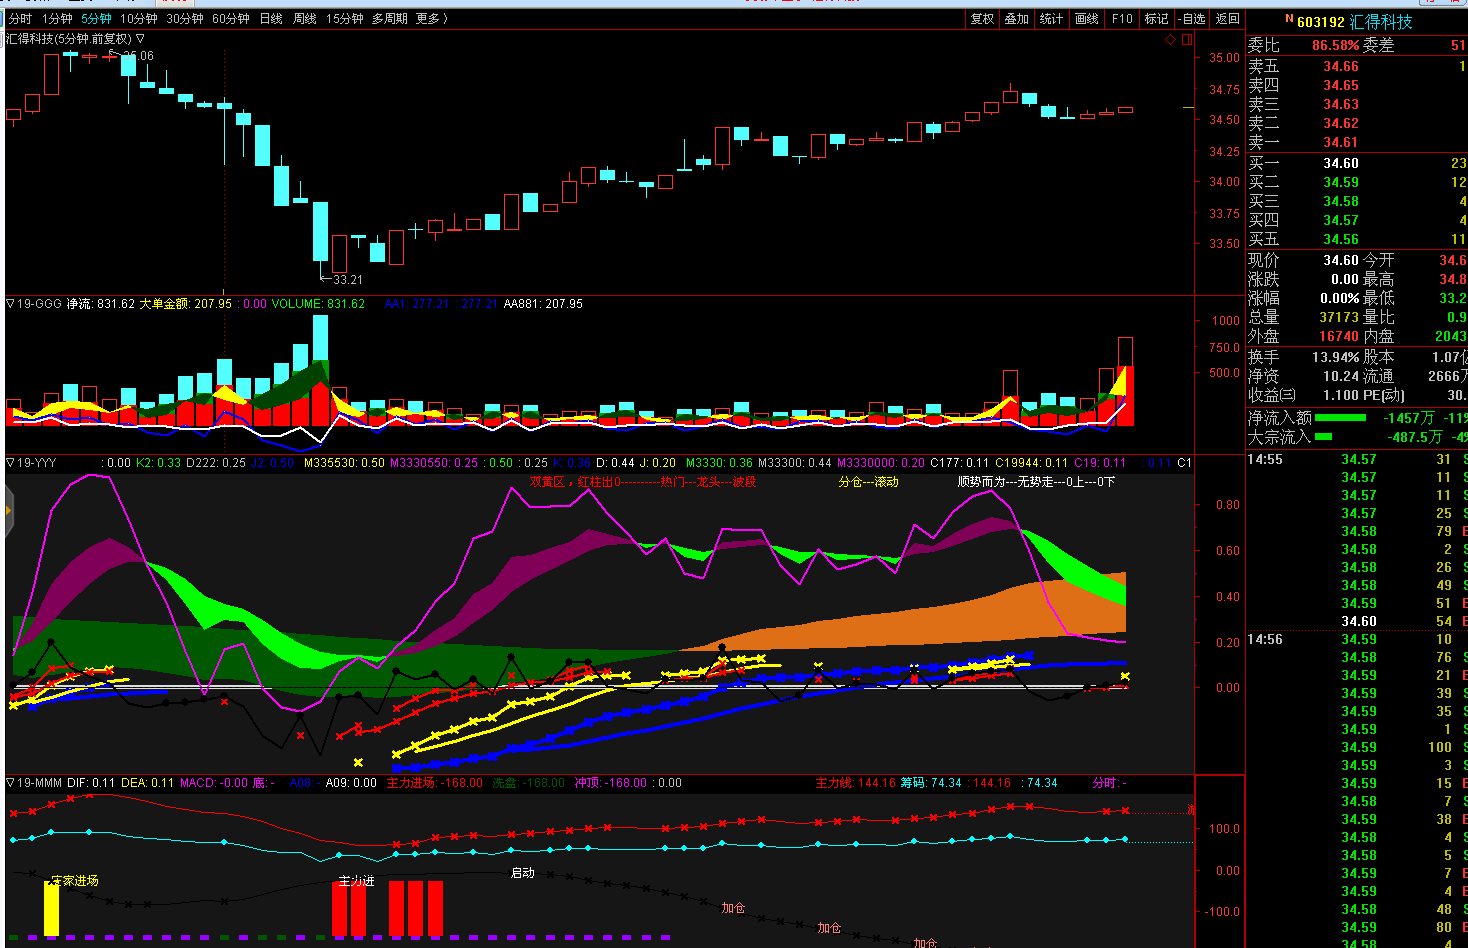This screenshot has height=948, width=1468.
Task: Click the 总量 37173 volume value
Action: [1339, 318]
